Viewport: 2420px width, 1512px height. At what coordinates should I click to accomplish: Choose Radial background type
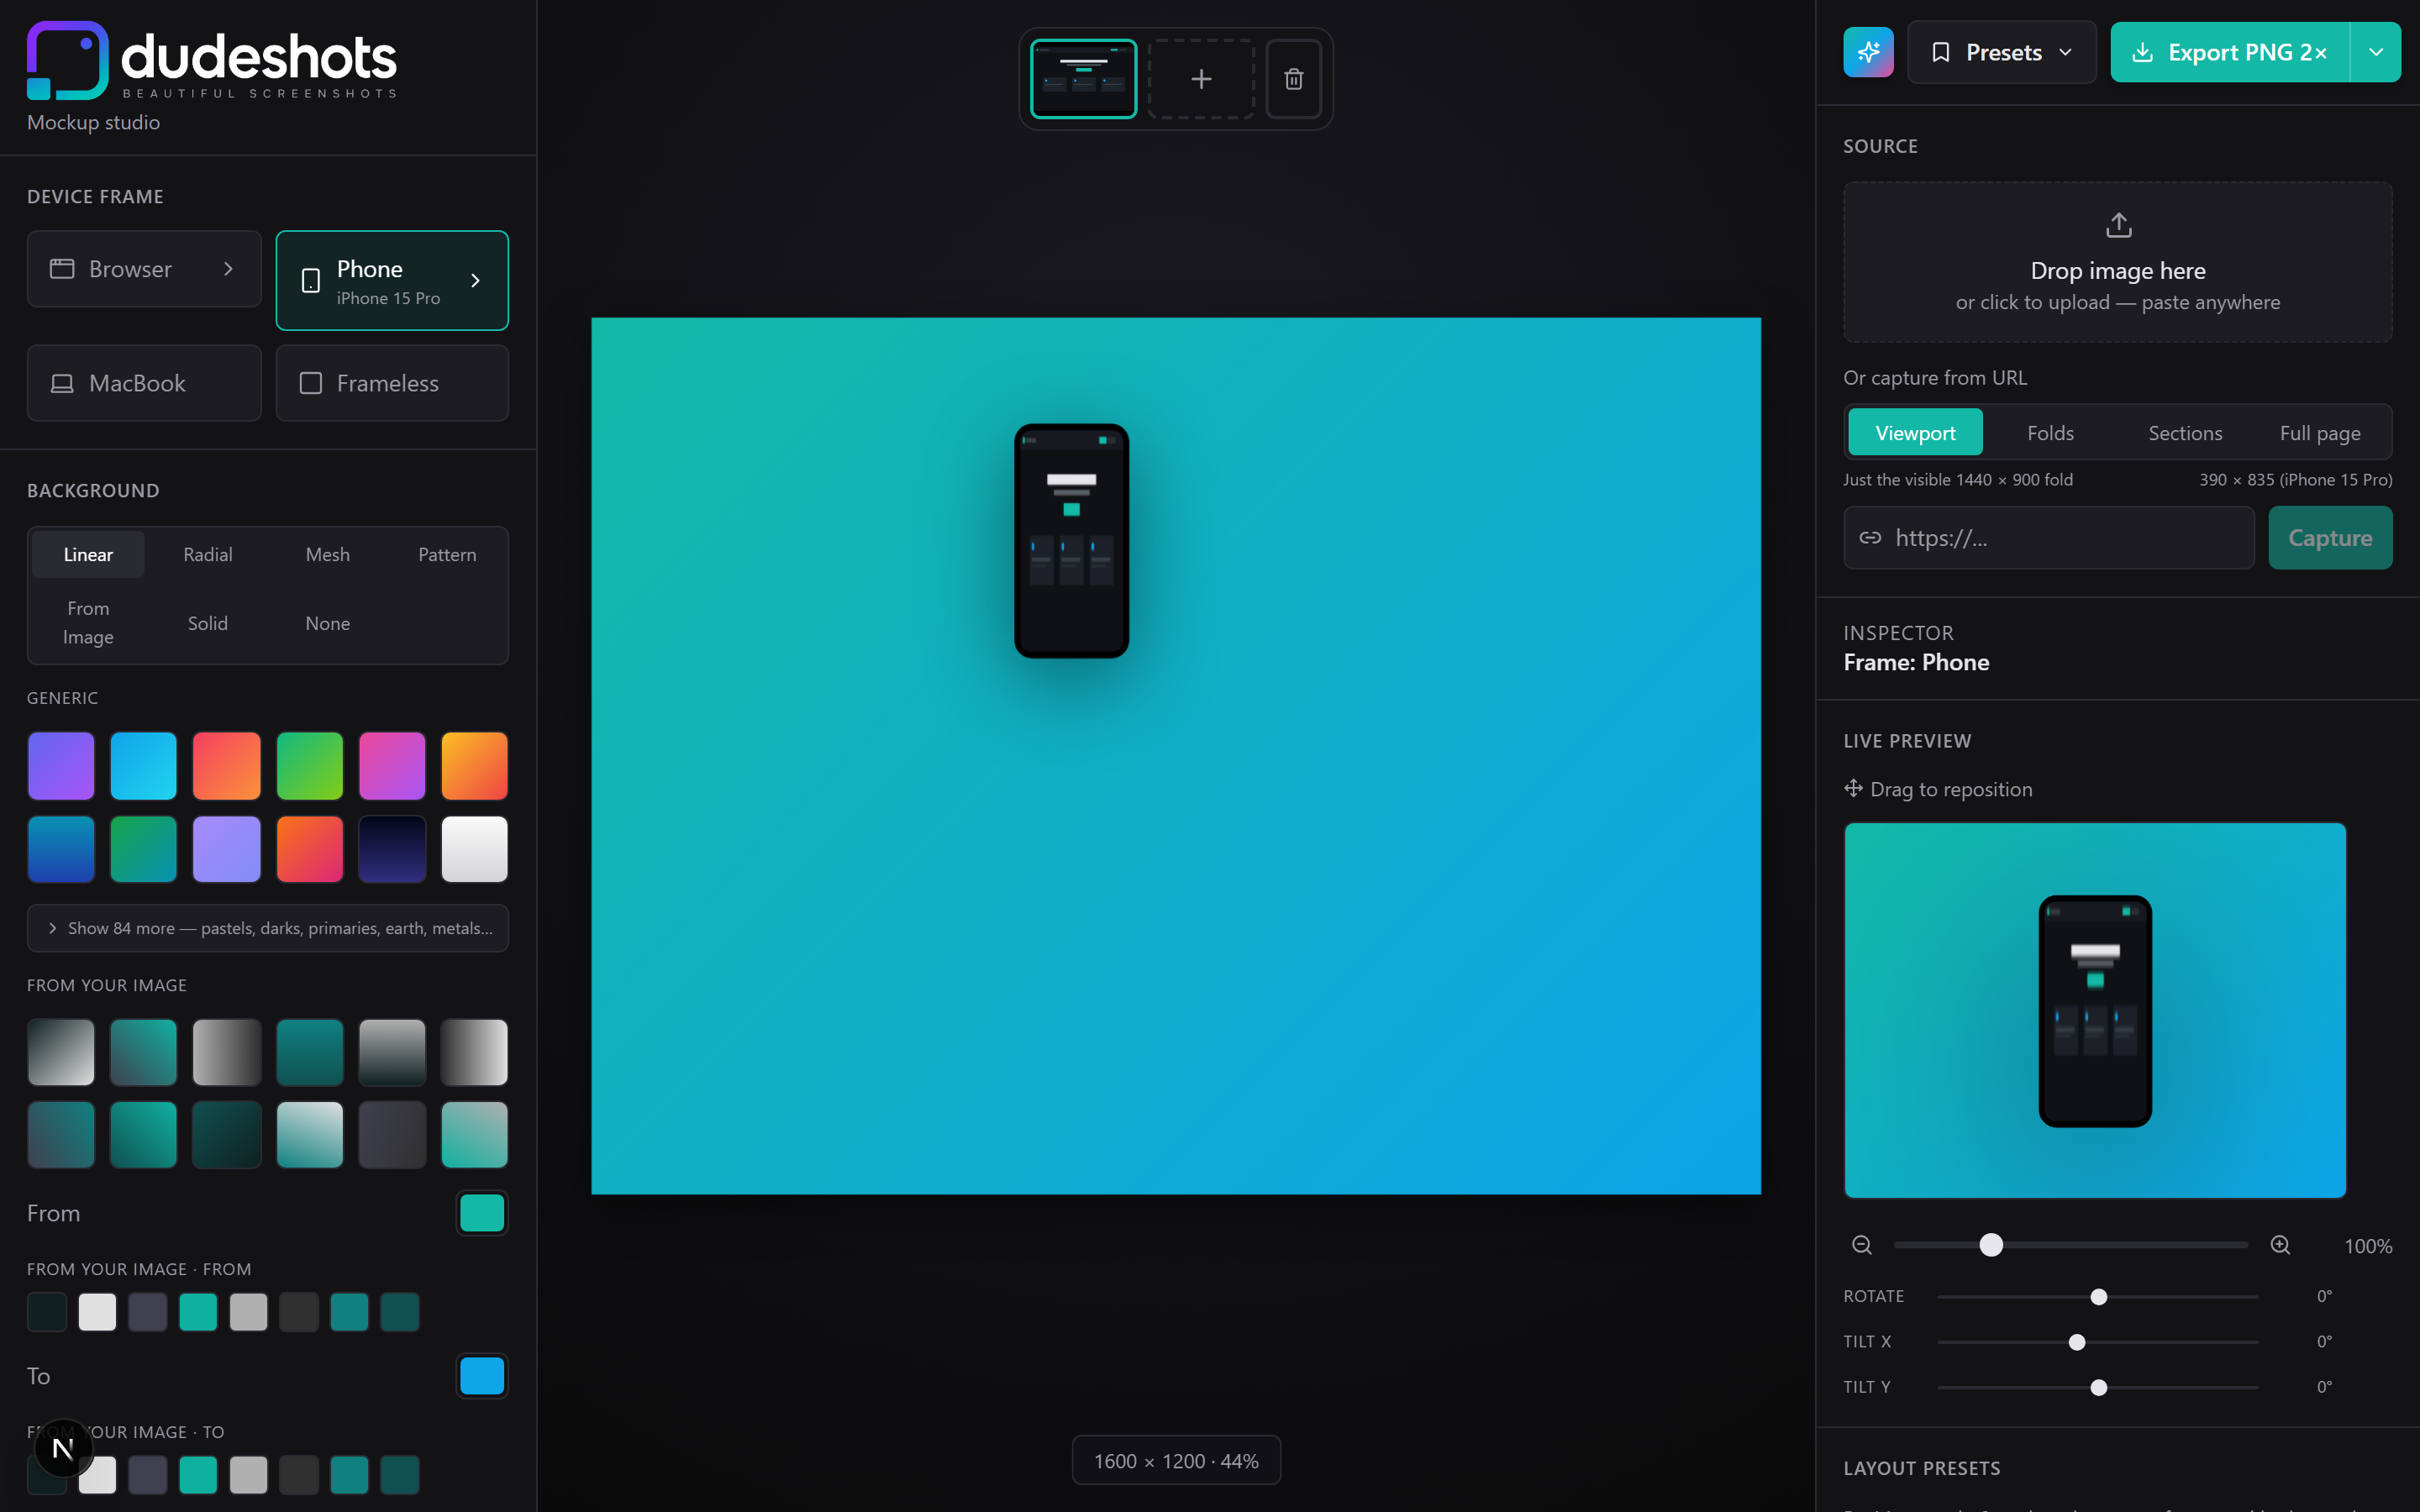pyautogui.click(x=208, y=555)
